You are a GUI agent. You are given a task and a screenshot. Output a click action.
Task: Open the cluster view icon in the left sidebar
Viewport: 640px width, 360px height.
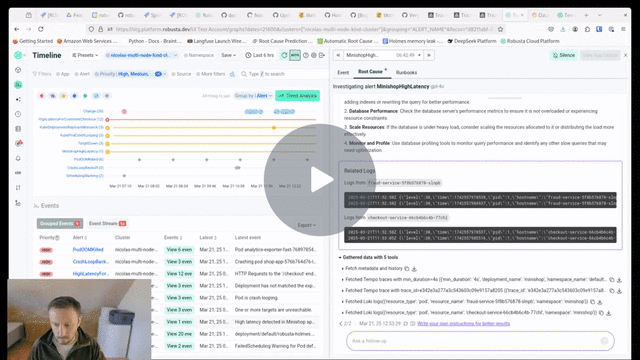(18, 70)
